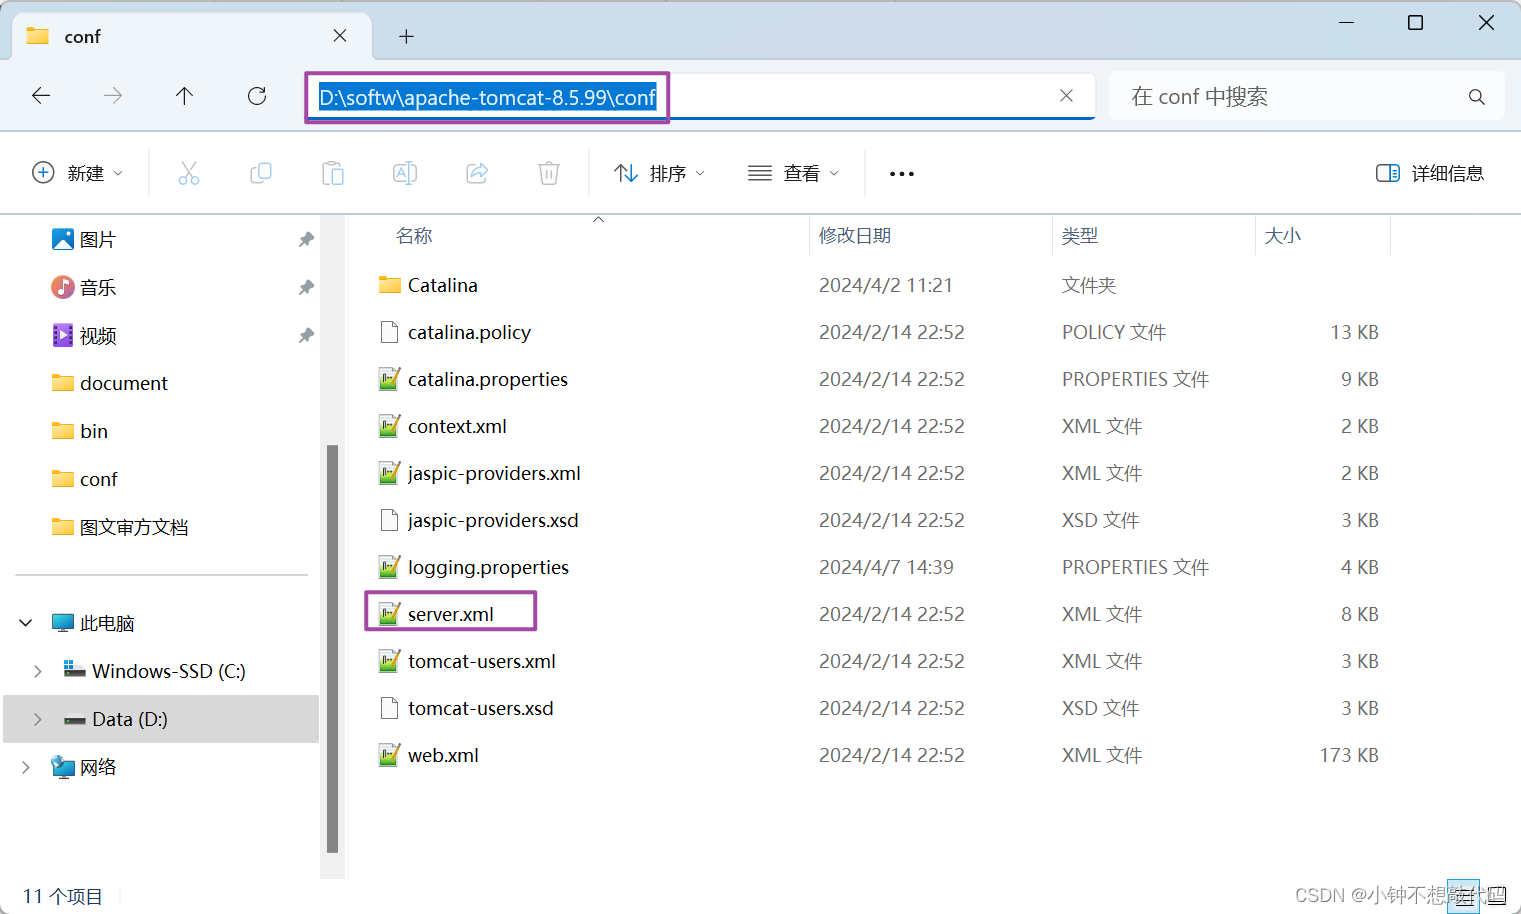Click the server.xml file icon
Viewport: 1521px width, 914px height.
pos(390,614)
